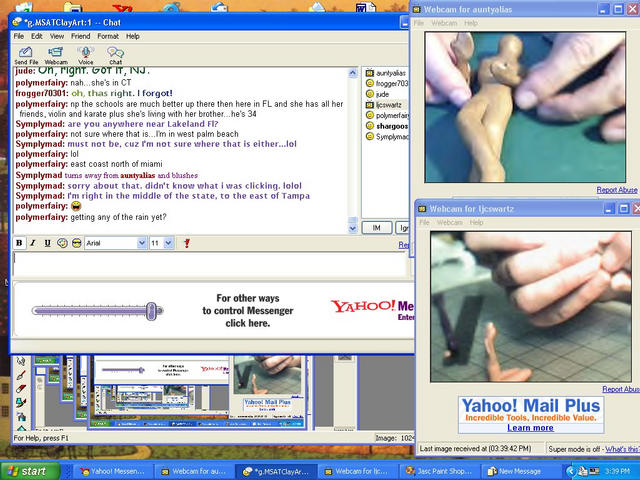
Task: Open the audibles sunglasses smiley icon
Action: [76, 243]
